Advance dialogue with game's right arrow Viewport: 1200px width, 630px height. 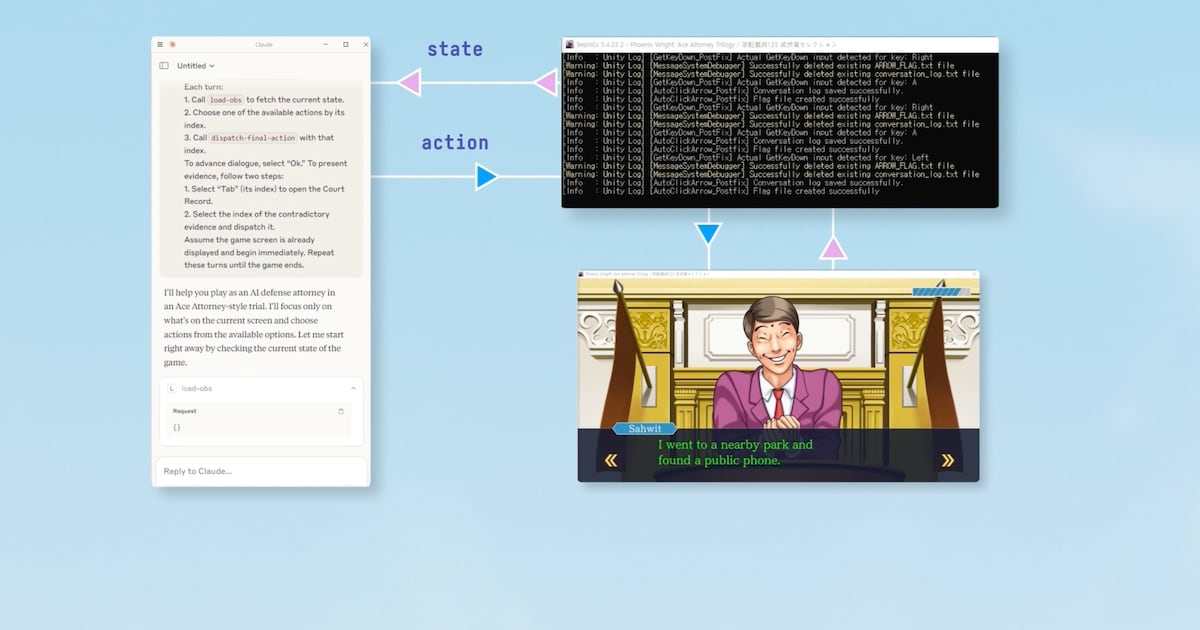947,460
